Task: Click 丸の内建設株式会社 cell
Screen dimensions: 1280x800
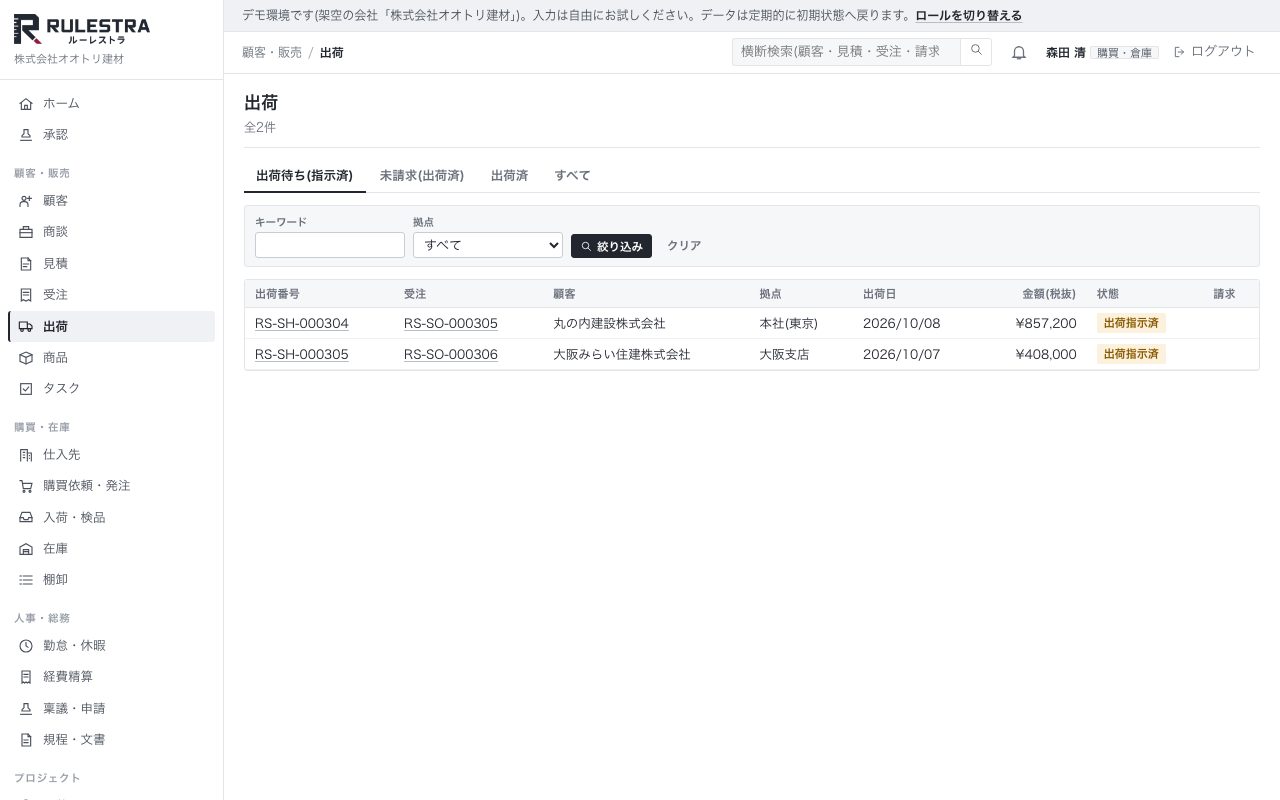Action: point(609,323)
